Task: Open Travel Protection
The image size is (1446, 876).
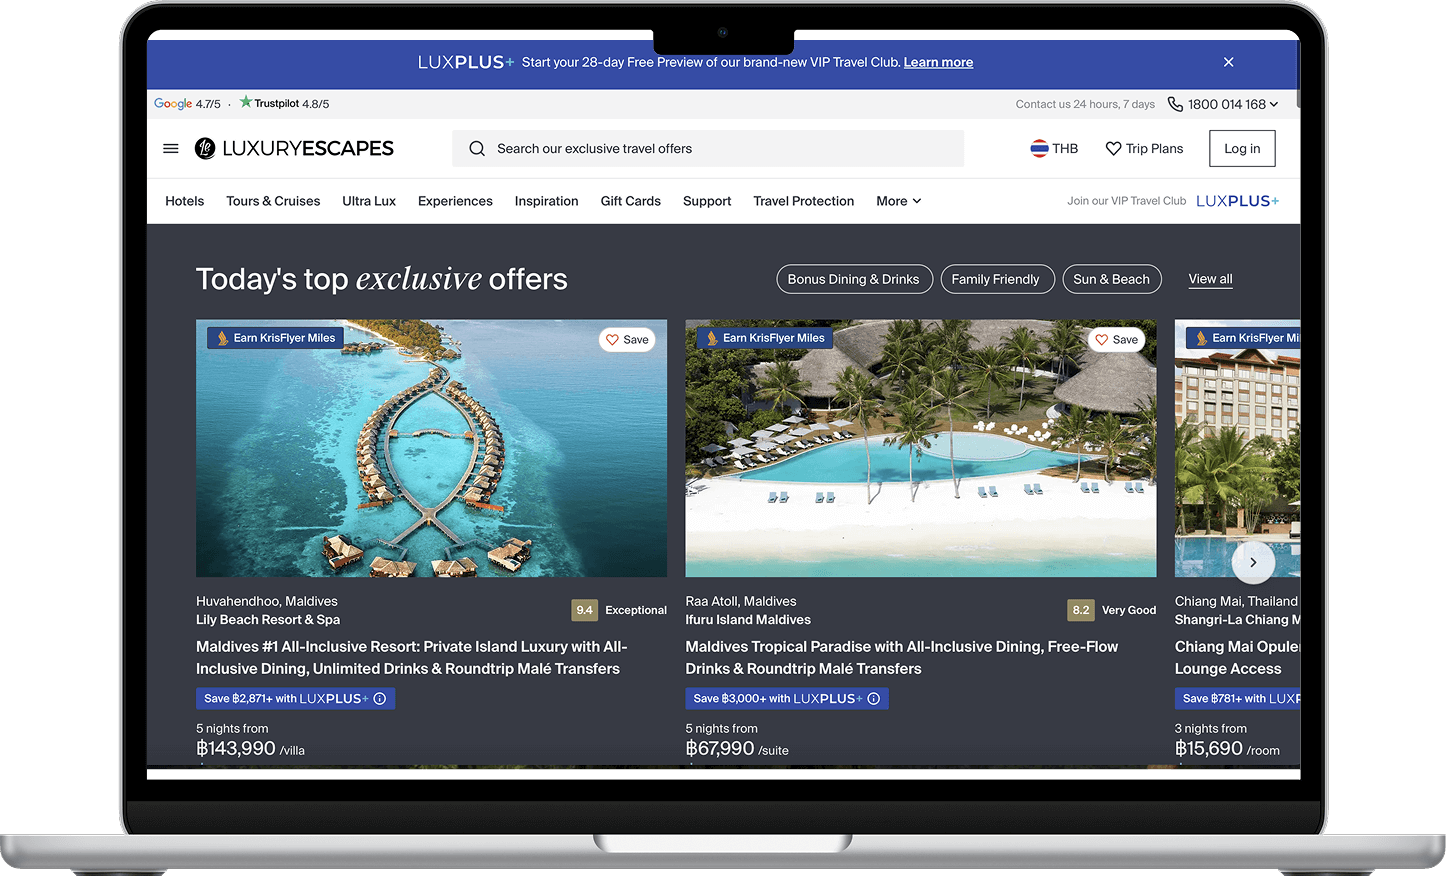Action: click(x=804, y=201)
